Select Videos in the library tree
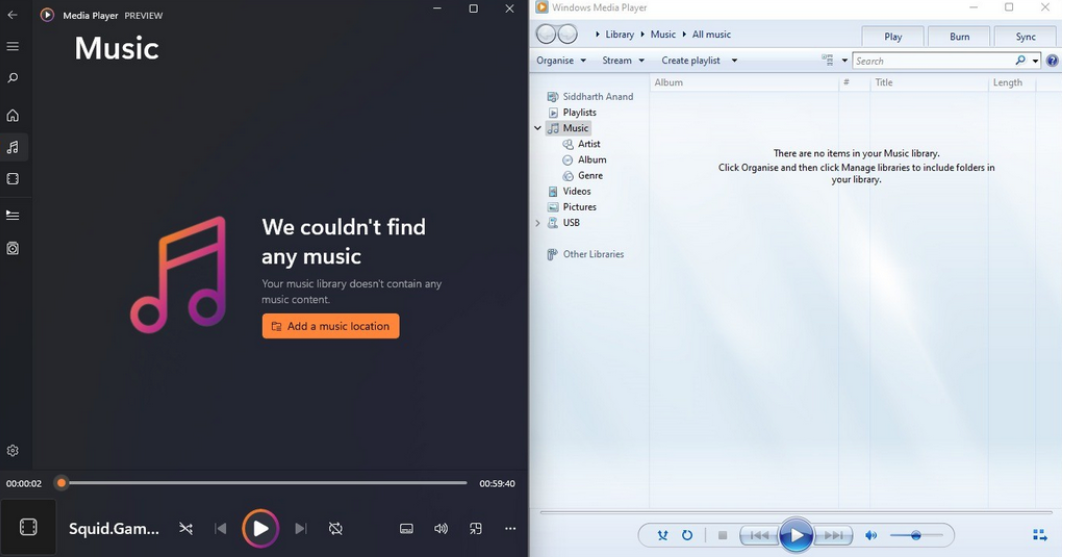 (x=570, y=191)
